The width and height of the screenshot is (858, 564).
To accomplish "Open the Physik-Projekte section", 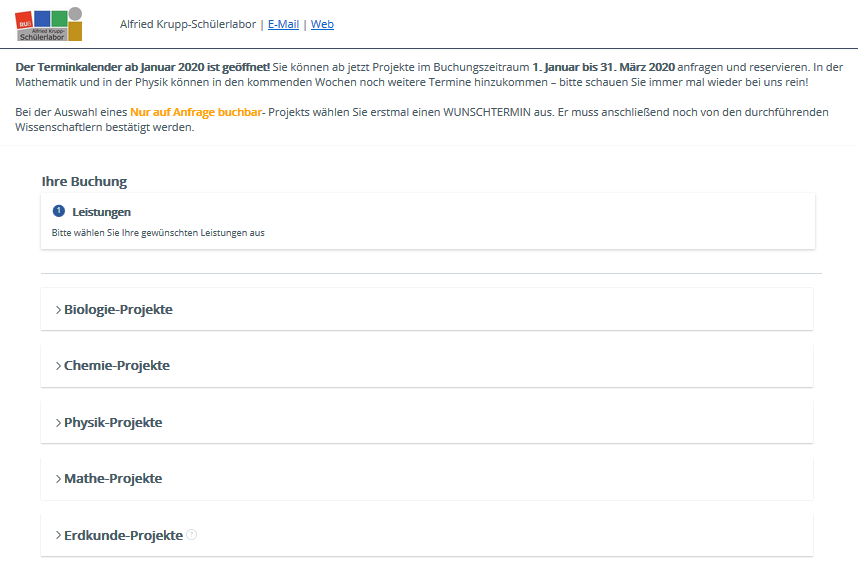I will 113,423.
